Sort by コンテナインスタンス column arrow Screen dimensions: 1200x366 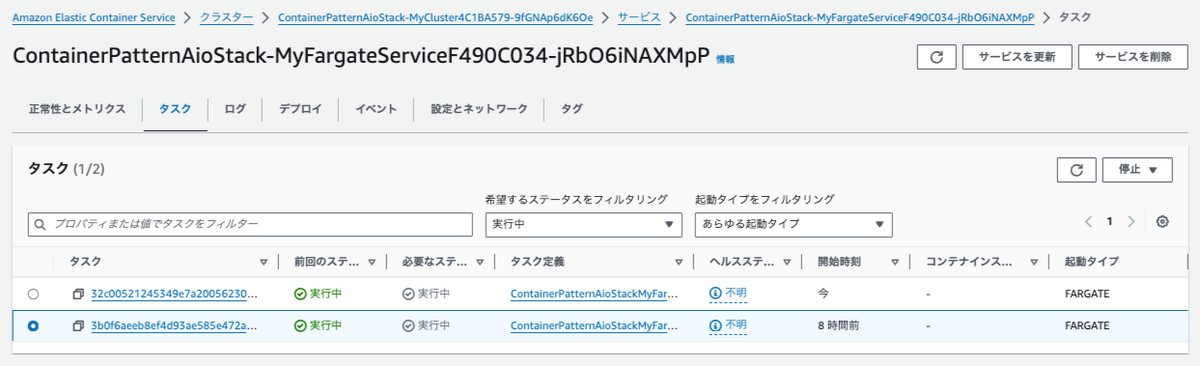pyautogui.click(x=1033, y=262)
